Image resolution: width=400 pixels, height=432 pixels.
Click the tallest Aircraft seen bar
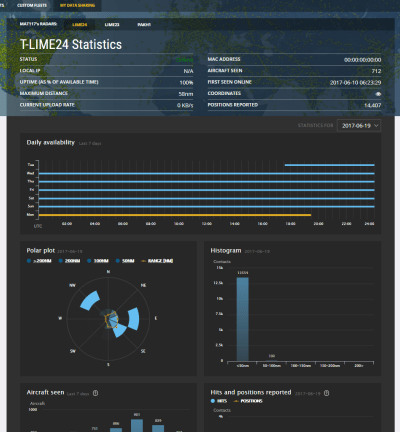tap(137, 425)
